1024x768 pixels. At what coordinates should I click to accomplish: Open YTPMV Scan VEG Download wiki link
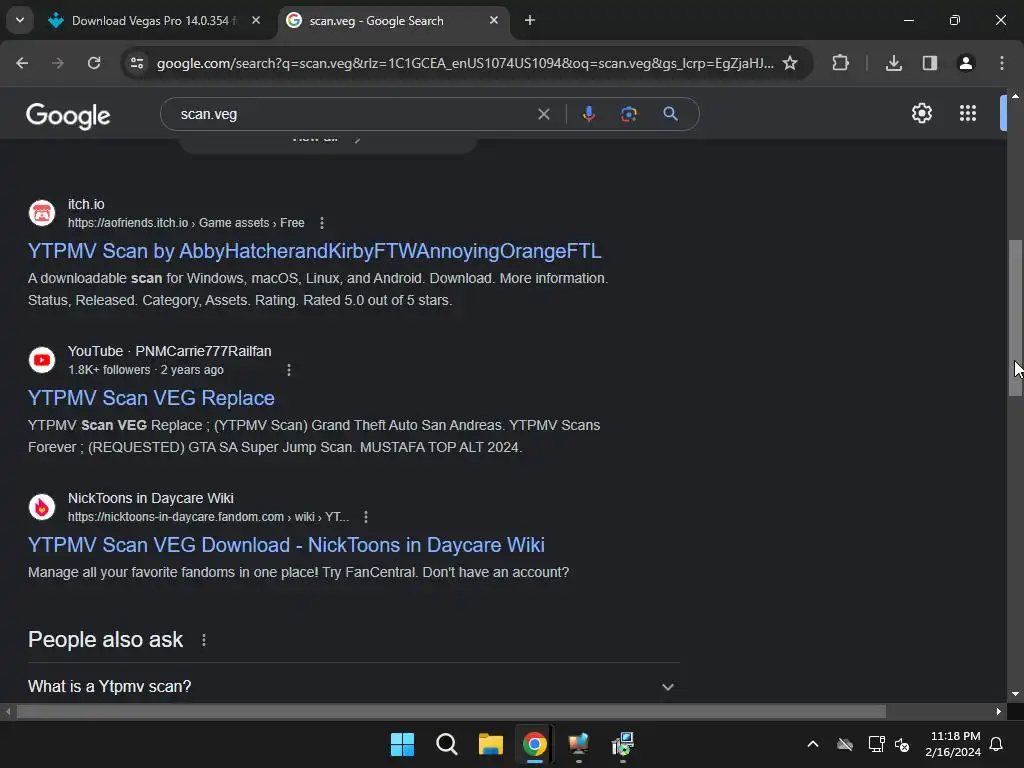[286, 545]
